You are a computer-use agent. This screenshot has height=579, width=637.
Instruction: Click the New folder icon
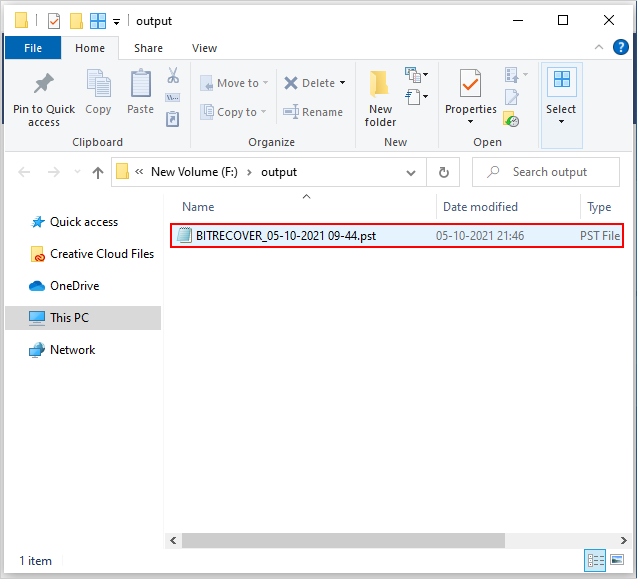point(380,85)
